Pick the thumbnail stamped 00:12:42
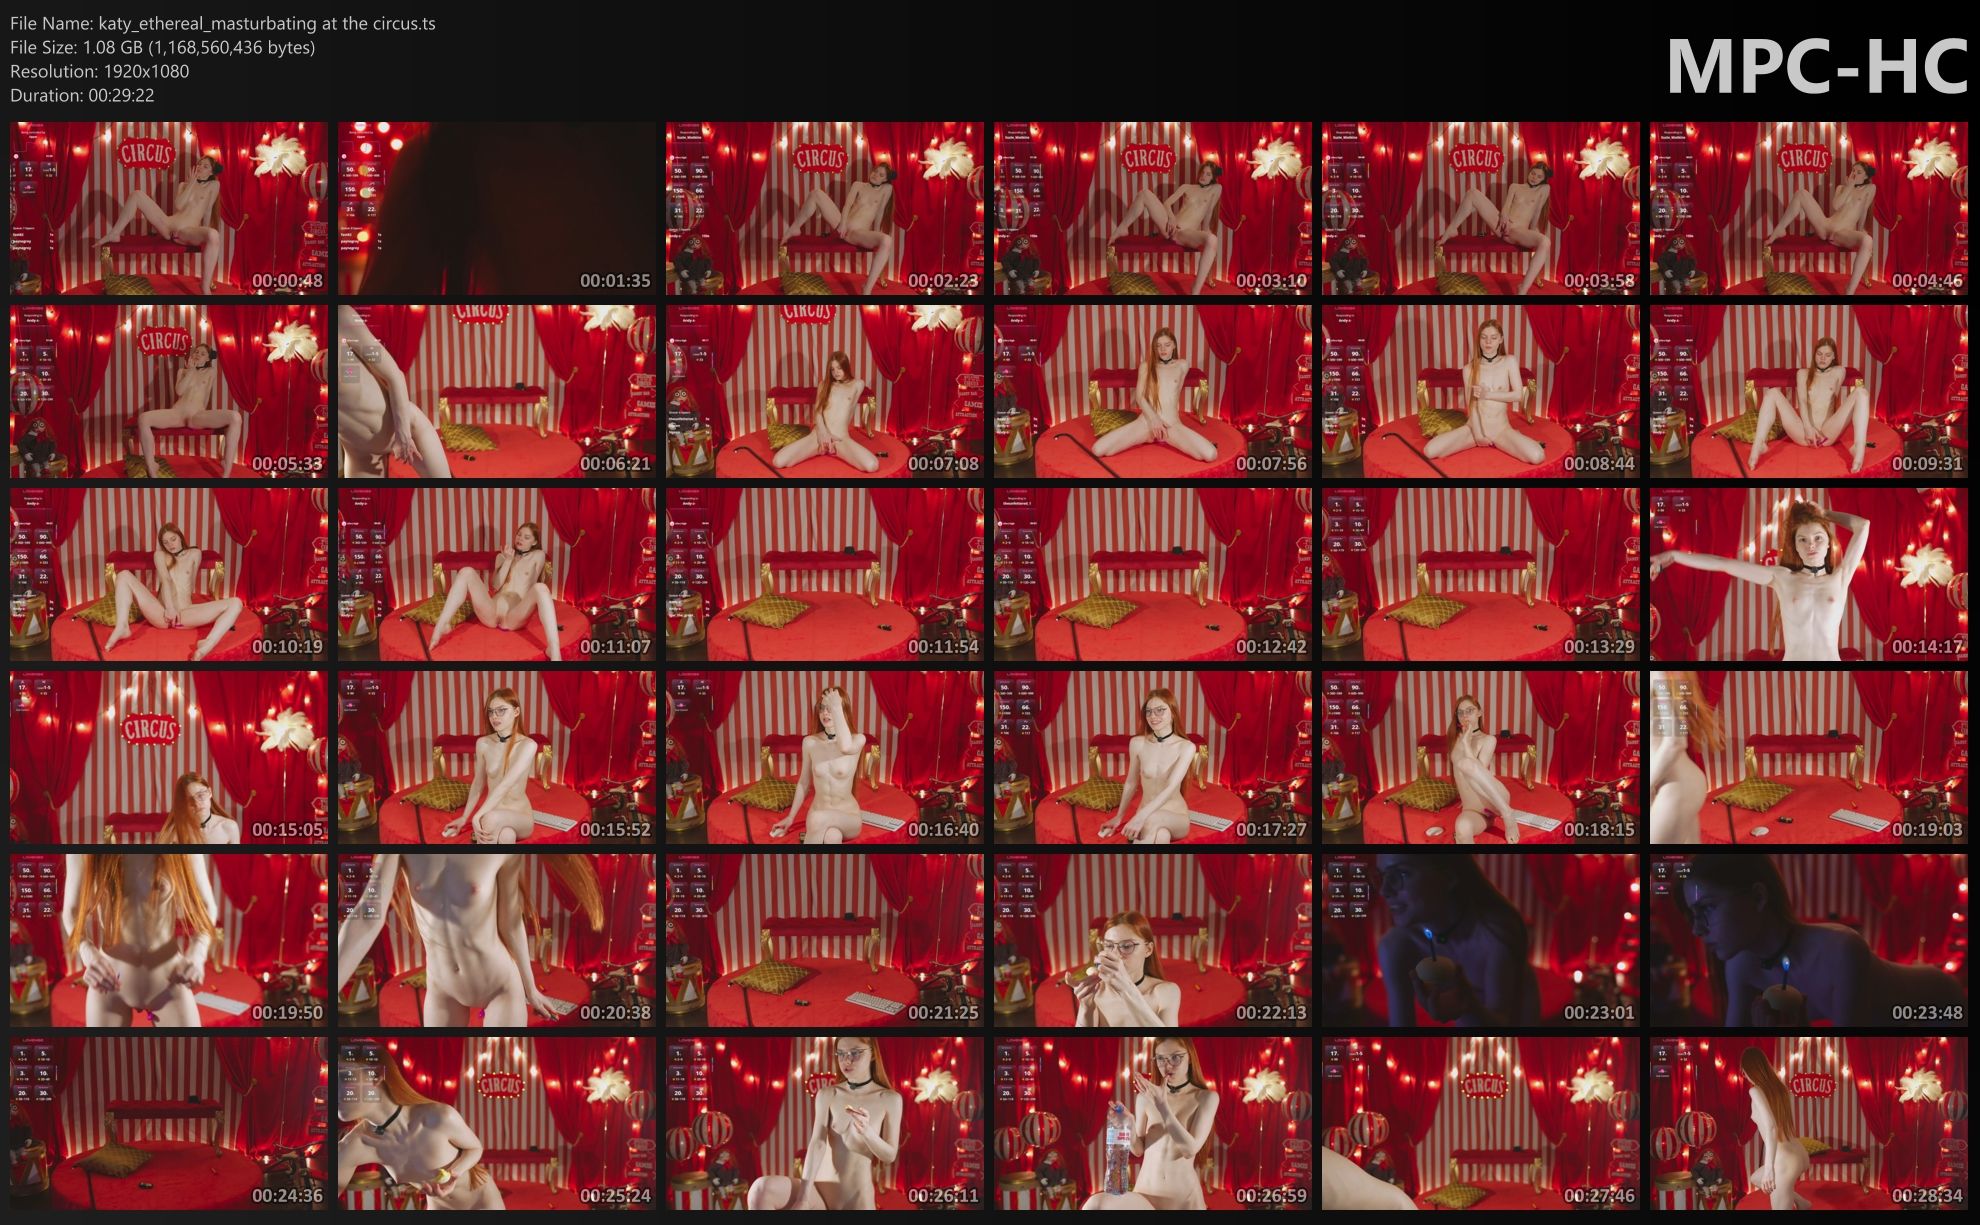 click(1153, 575)
